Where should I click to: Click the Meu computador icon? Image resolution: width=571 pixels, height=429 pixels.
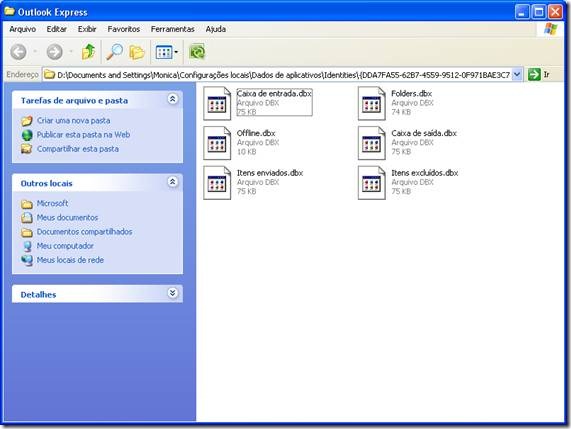27,247
